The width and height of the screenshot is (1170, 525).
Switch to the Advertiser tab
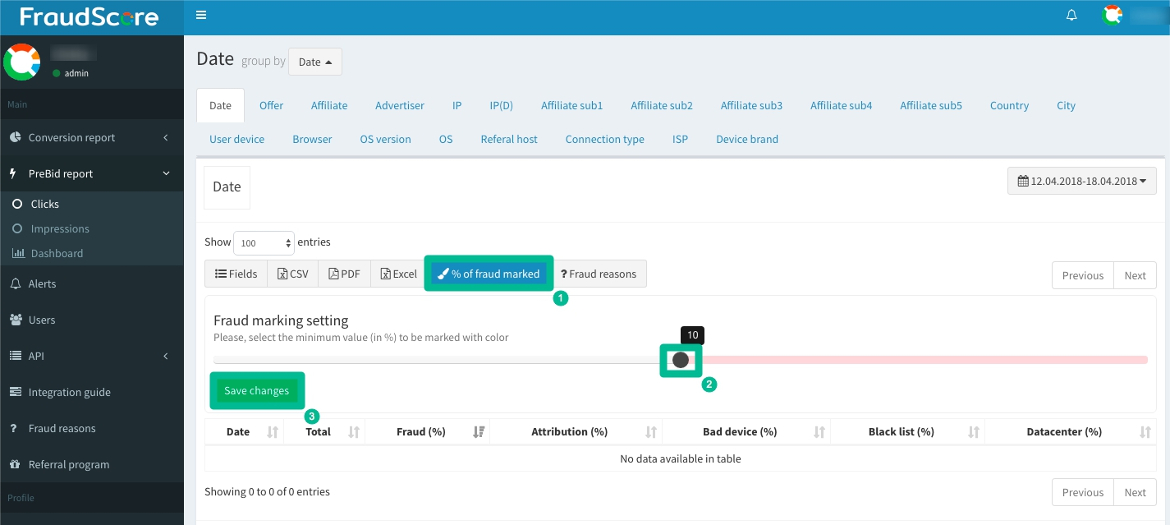coord(400,106)
